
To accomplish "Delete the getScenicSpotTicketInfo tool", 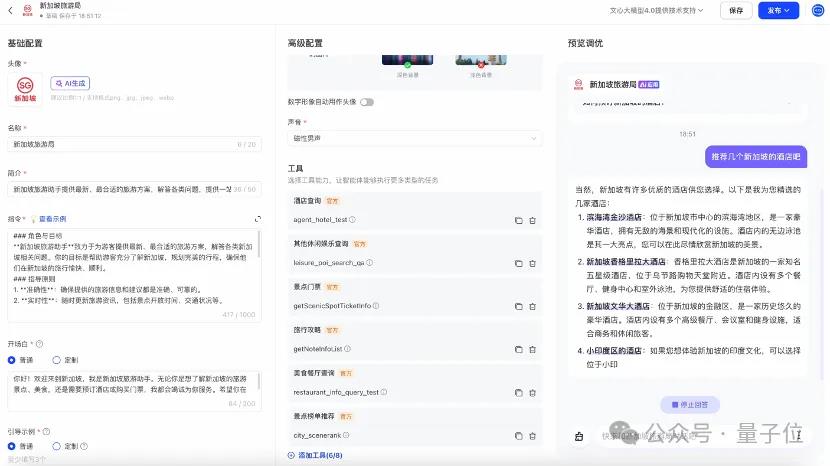I will pyautogui.click(x=533, y=306).
